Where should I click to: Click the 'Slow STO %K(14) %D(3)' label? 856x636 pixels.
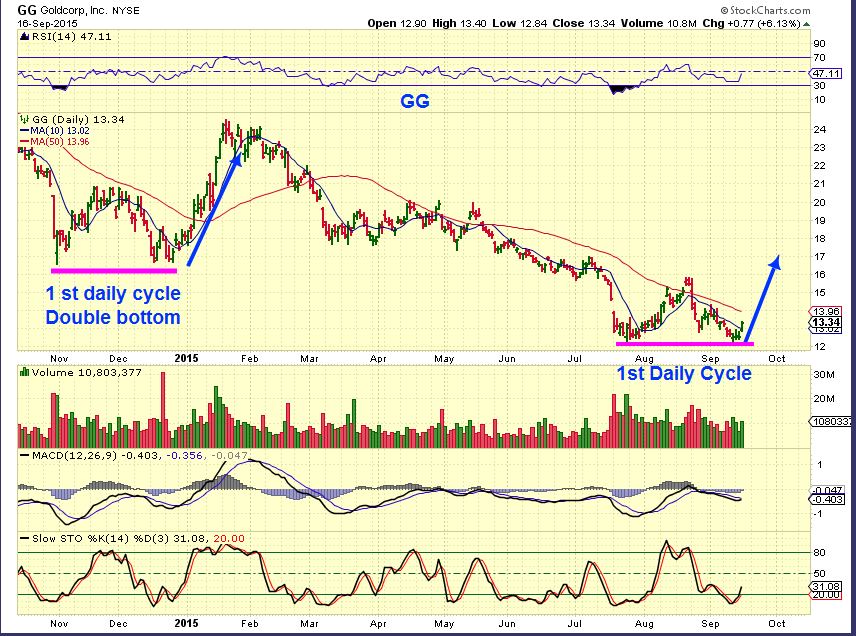pyautogui.click(x=101, y=538)
